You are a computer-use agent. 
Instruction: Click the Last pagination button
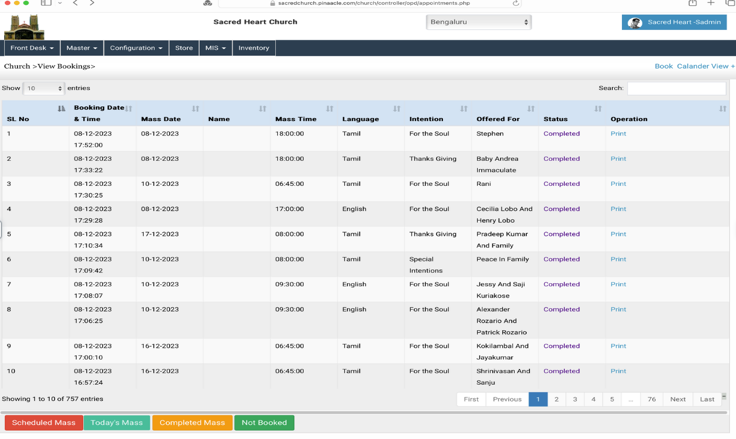click(707, 400)
